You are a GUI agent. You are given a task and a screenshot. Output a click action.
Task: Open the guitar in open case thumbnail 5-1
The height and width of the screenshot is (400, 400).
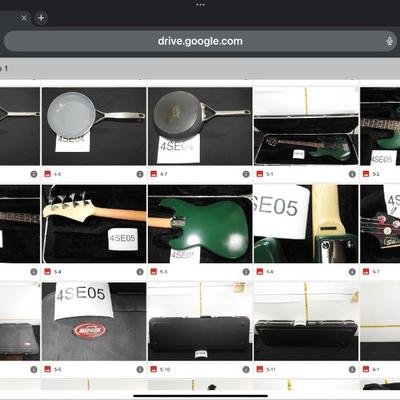coord(306,126)
